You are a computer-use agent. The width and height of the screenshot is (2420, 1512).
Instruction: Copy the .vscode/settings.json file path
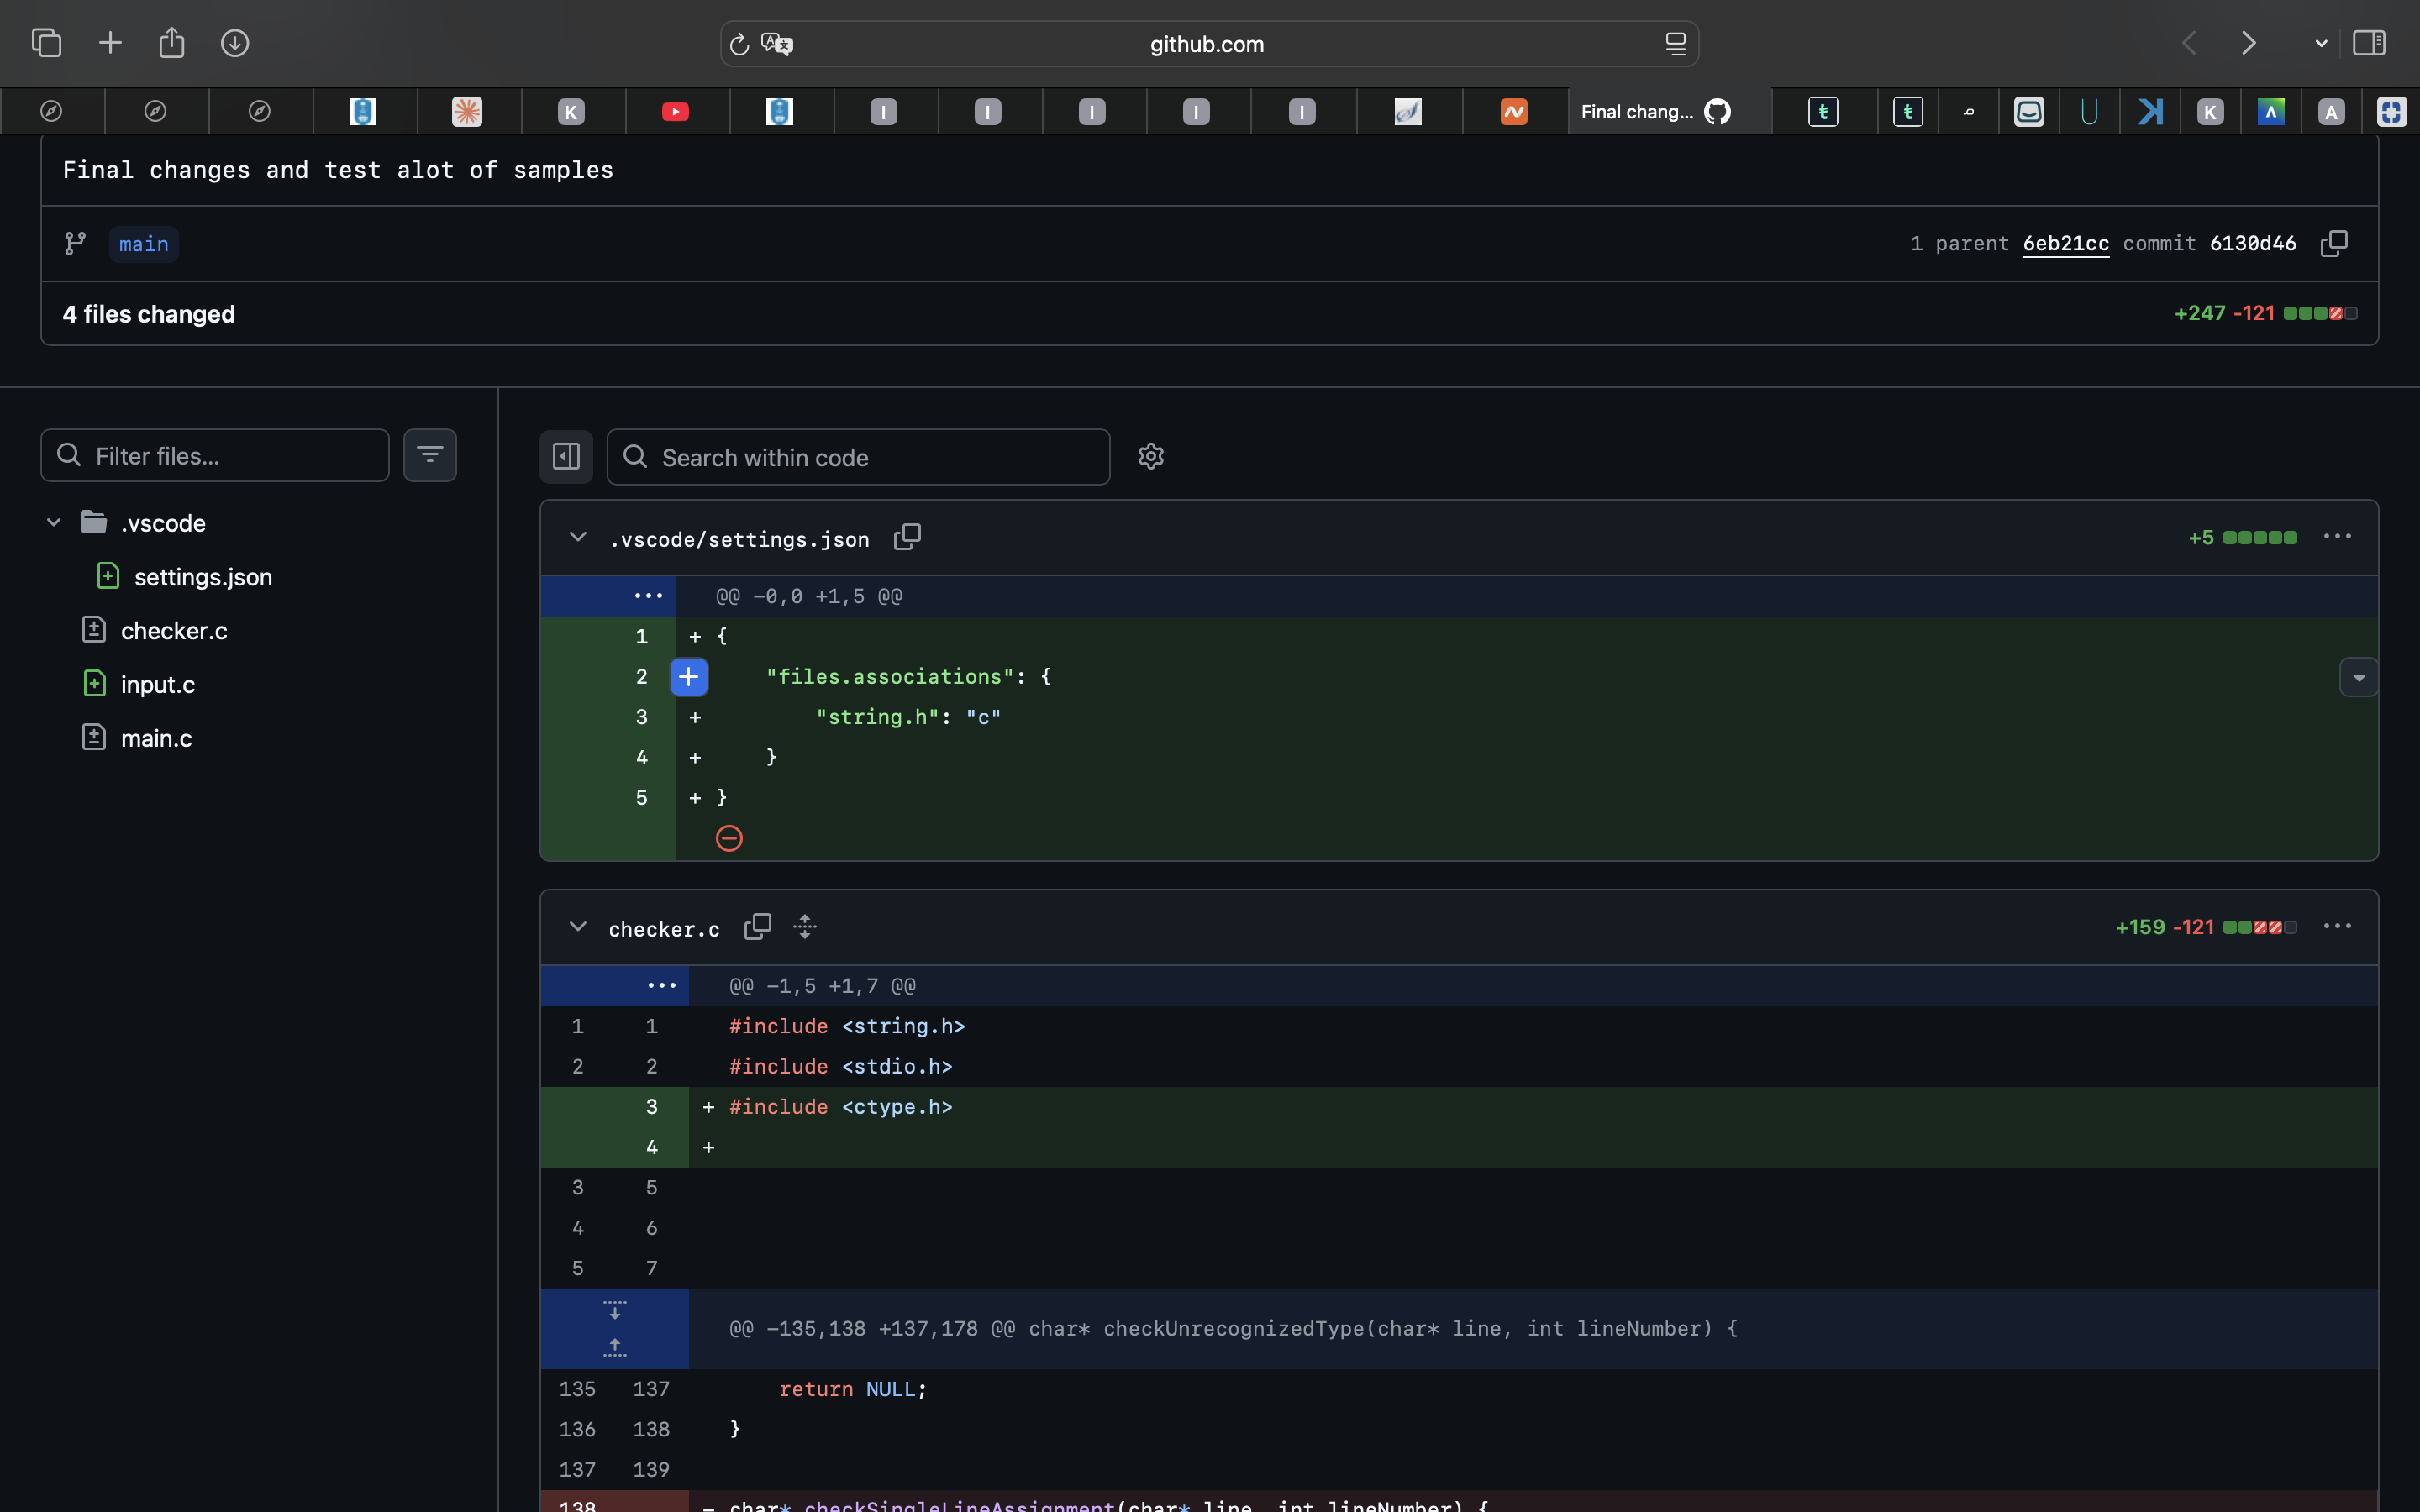pyautogui.click(x=907, y=538)
